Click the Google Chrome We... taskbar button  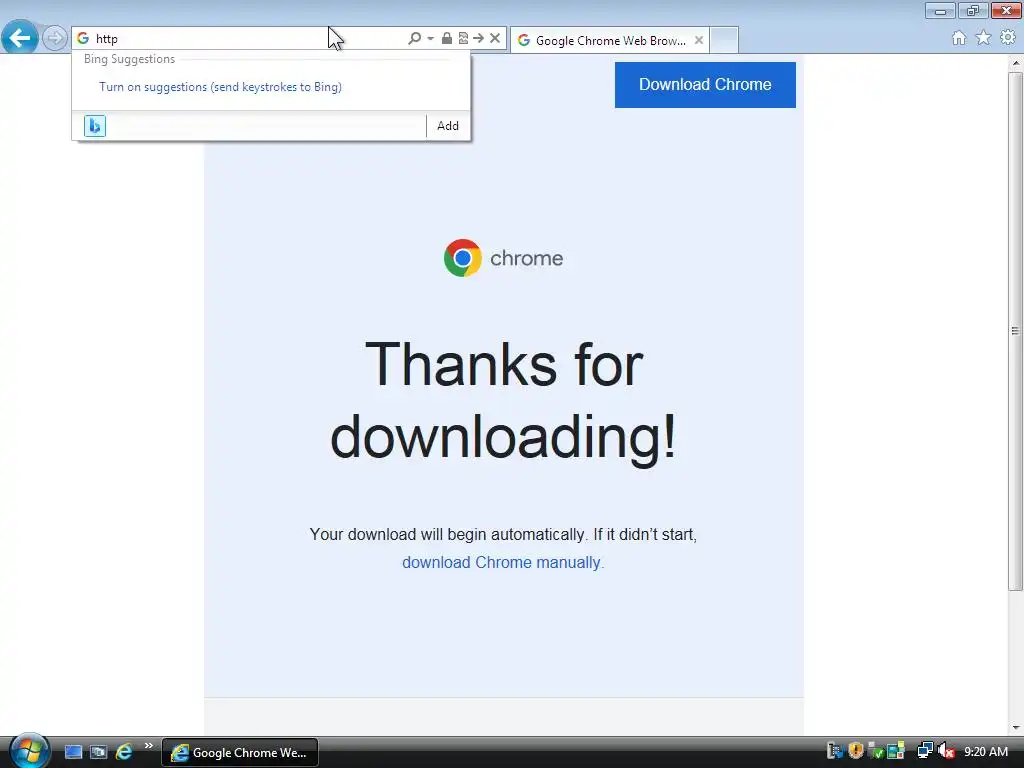point(240,752)
